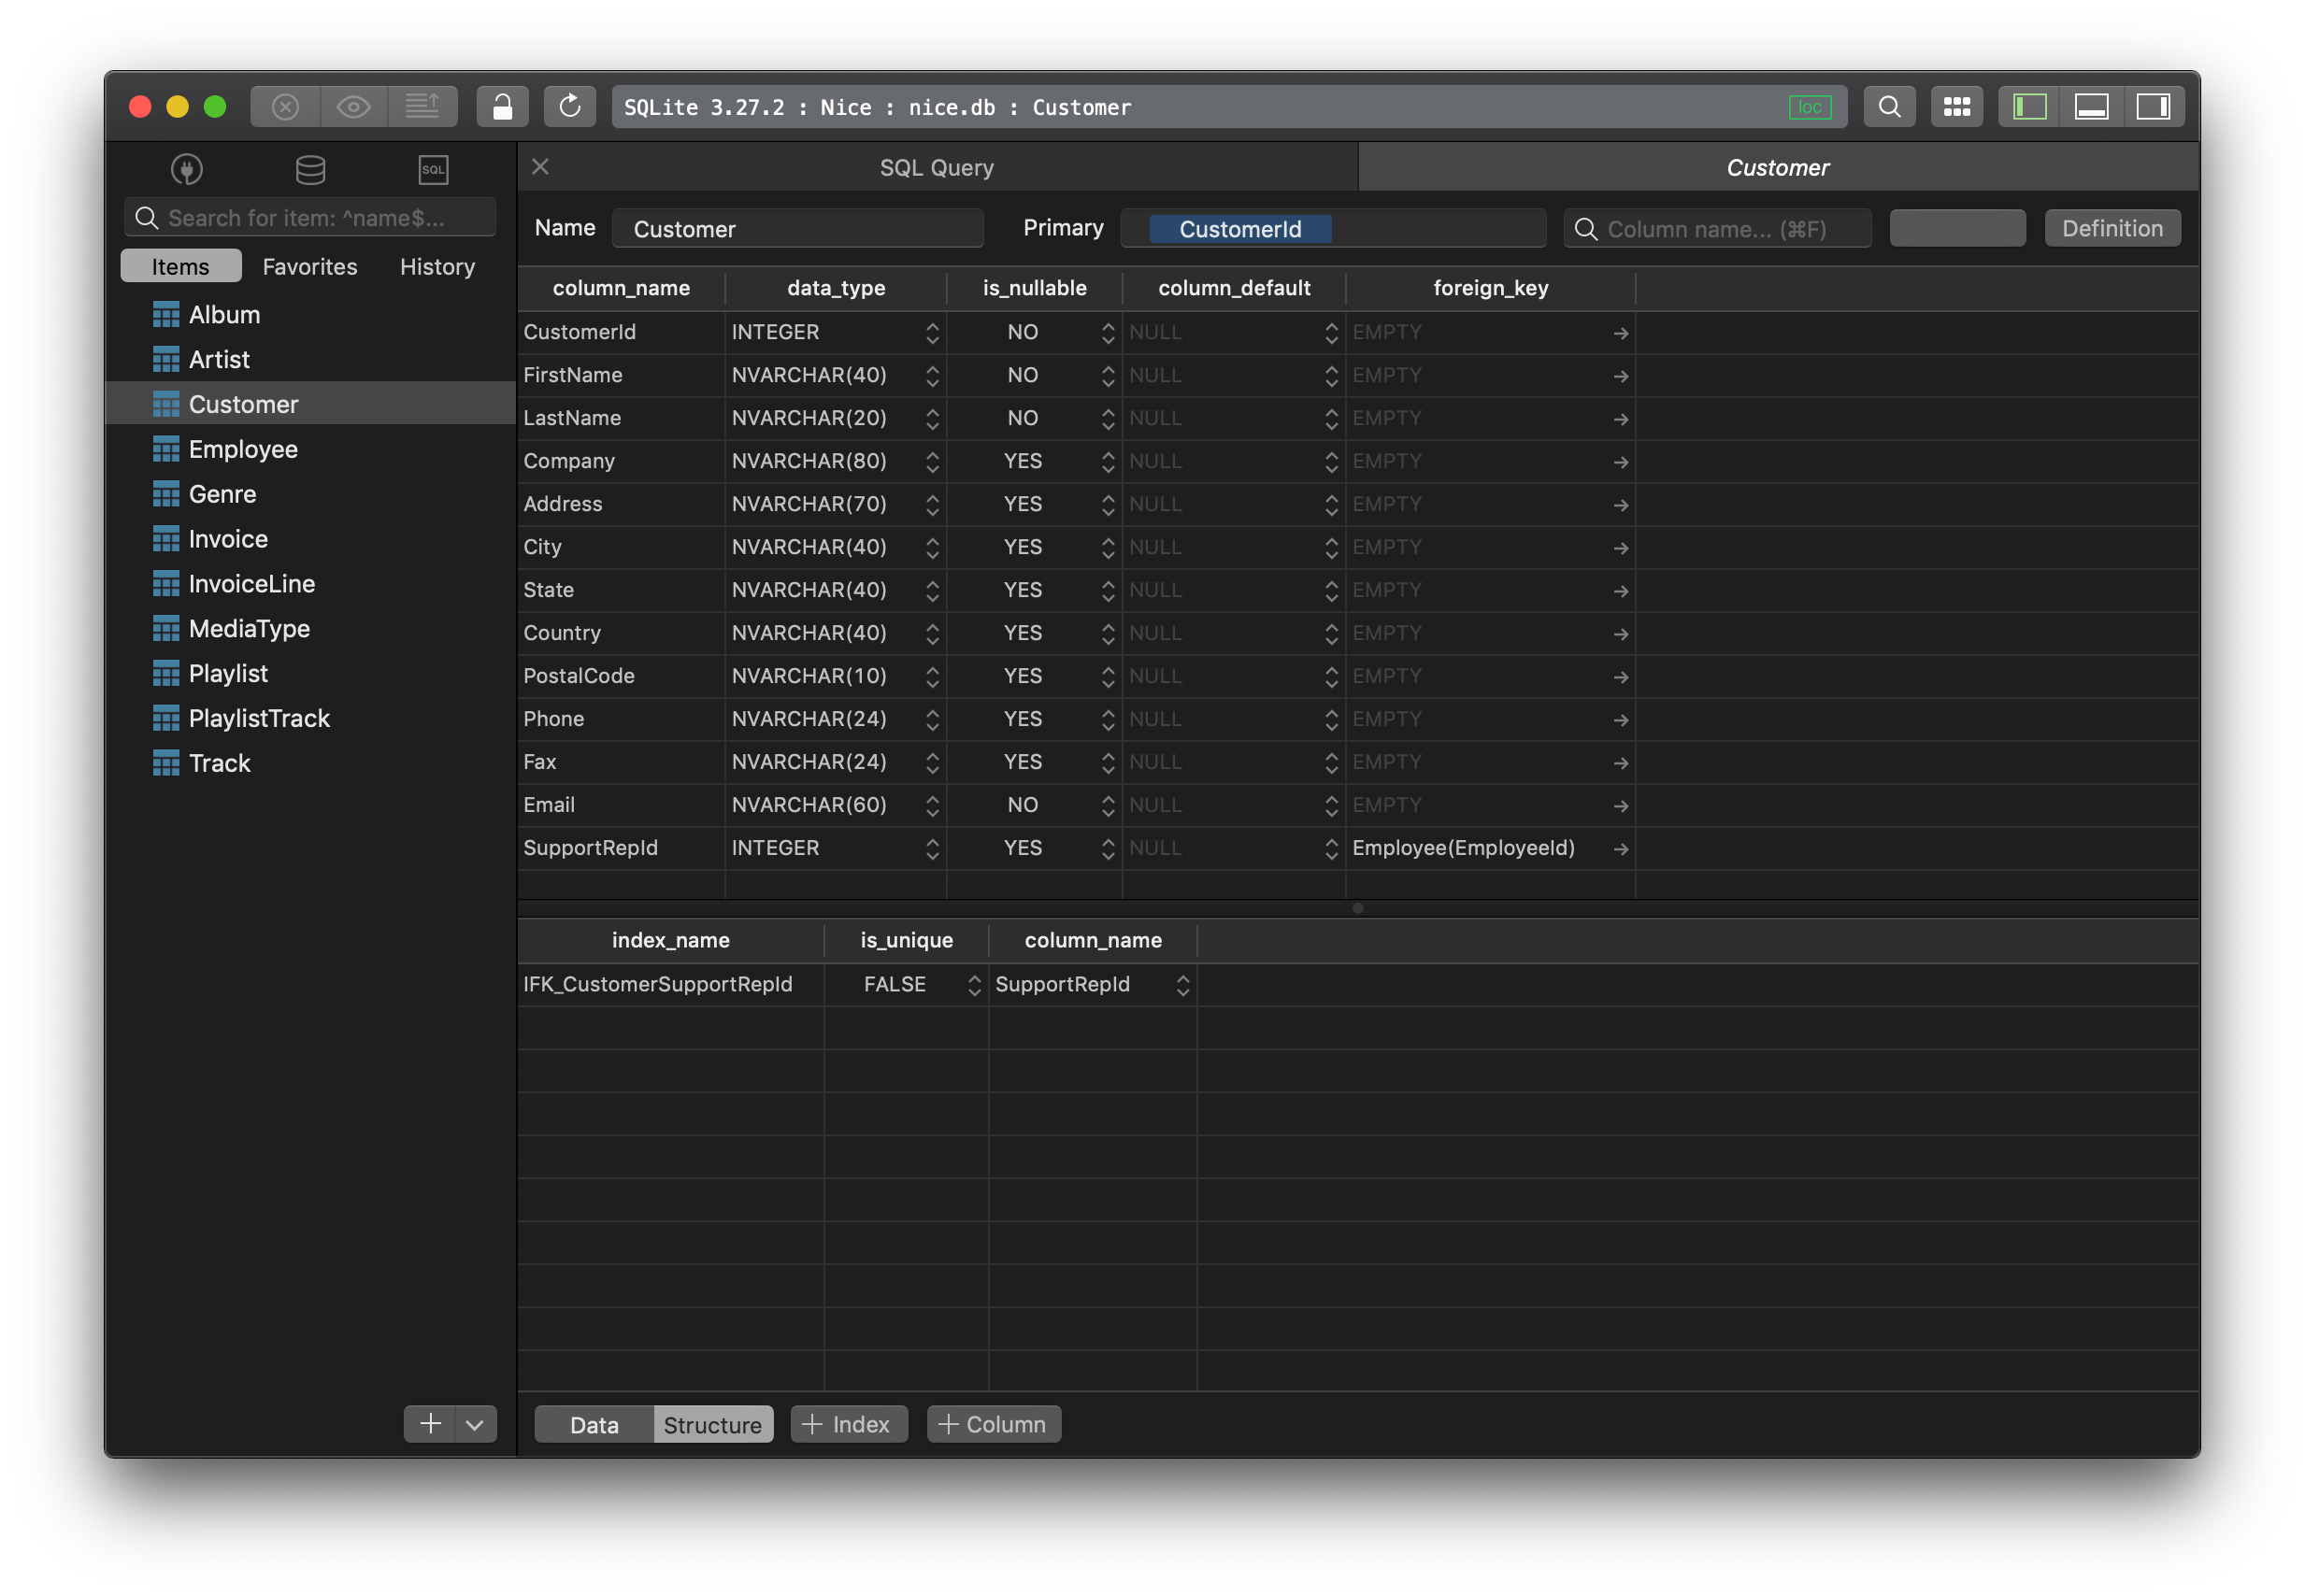This screenshot has width=2305, height=1596.
Task: Expand the chevron menu beside plus button
Action: pos(475,1424)
